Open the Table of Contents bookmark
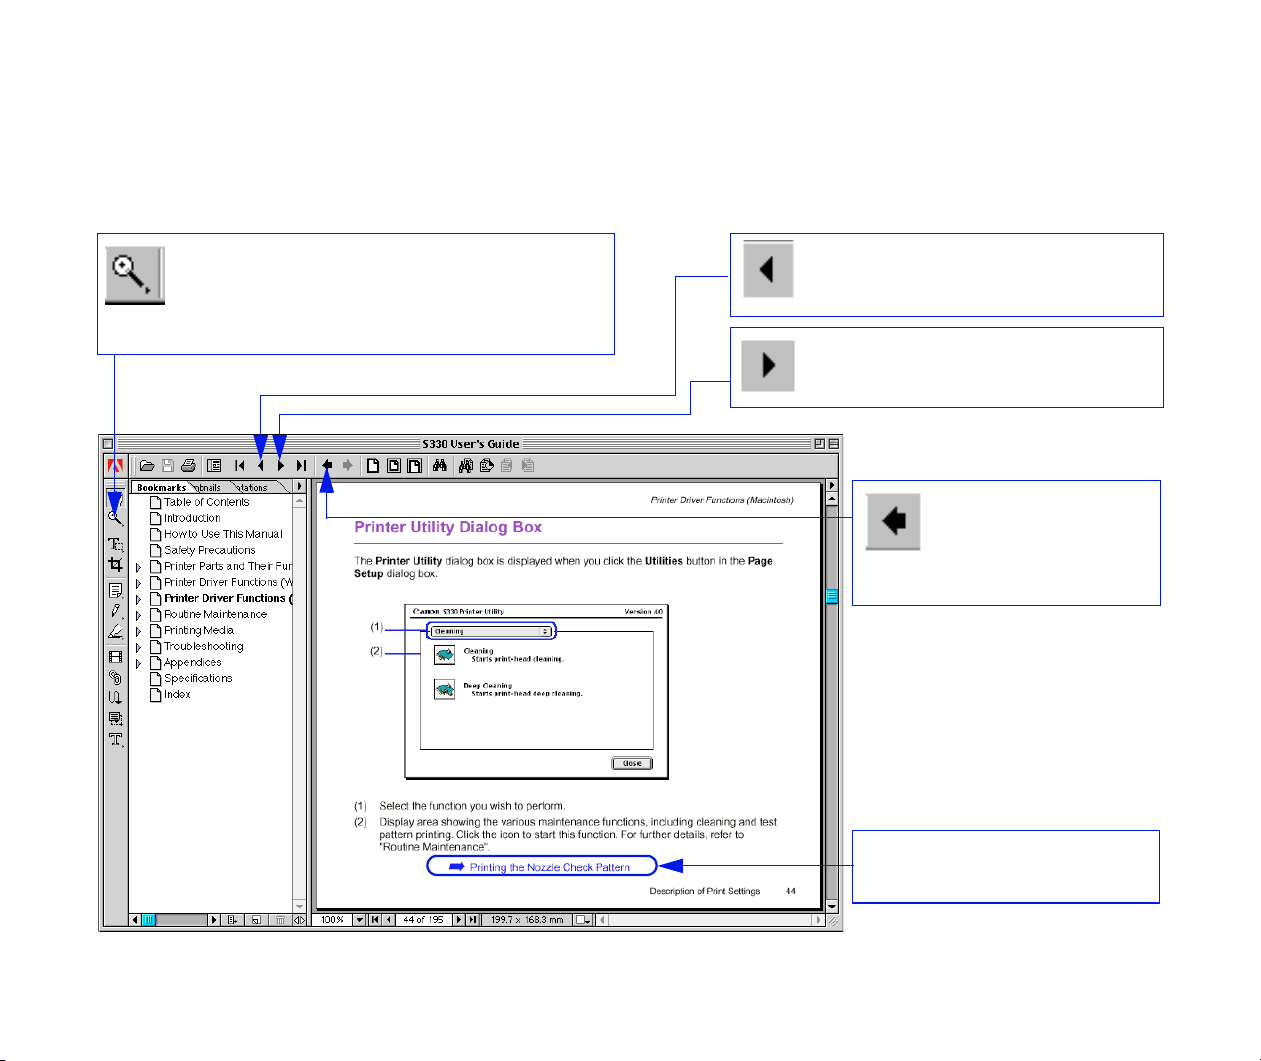The height and width of the screenshot is (1061, 1261). 206,502
